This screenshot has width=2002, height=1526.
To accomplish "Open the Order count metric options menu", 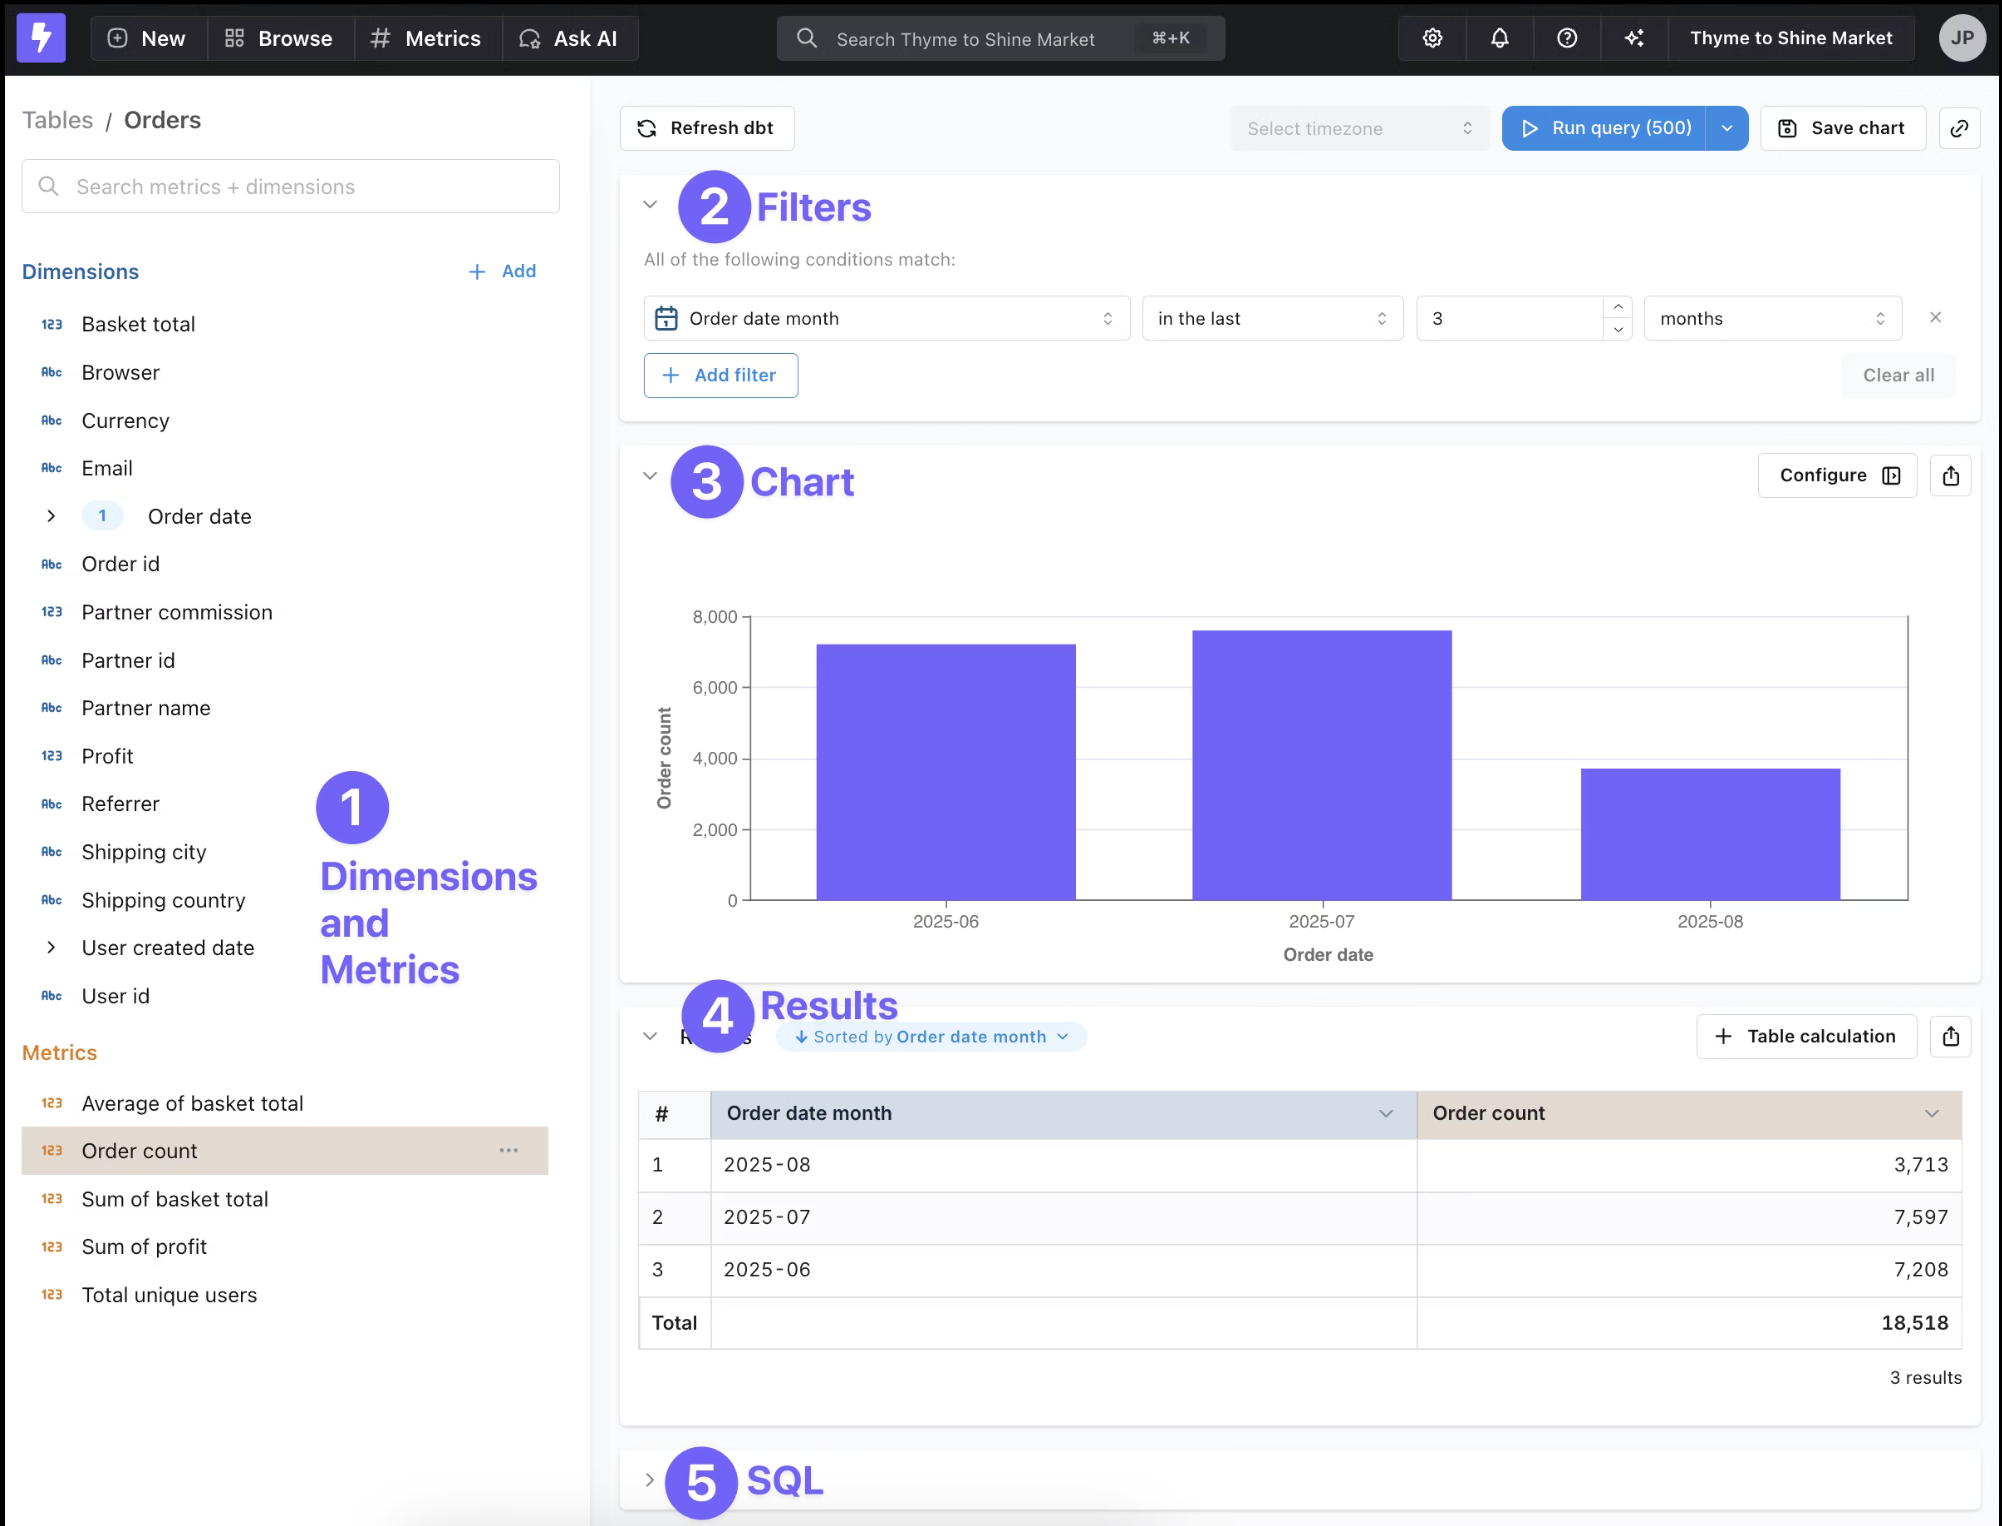I will point(509,1151).
